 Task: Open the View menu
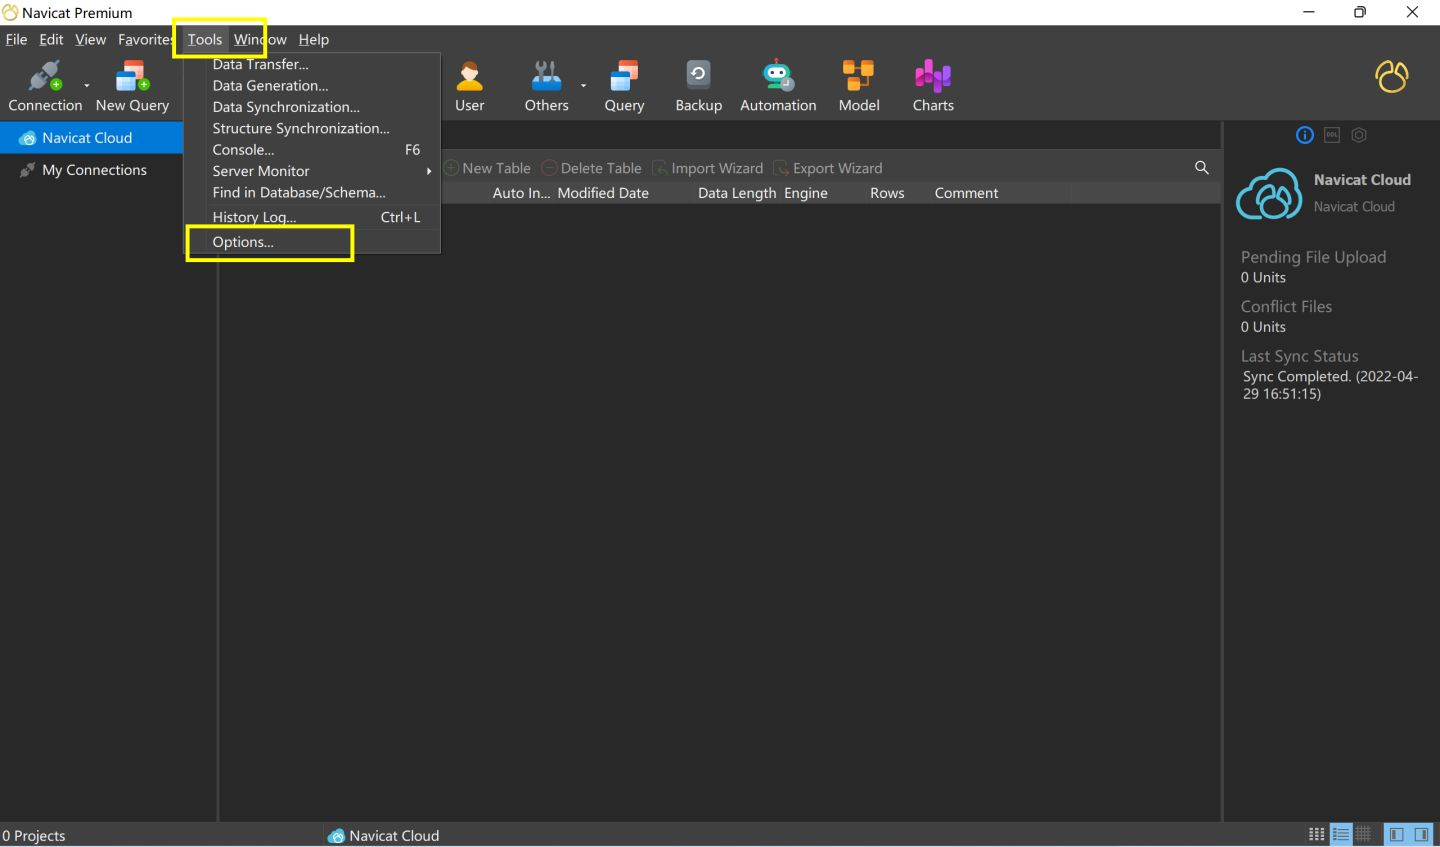[90, 39]
